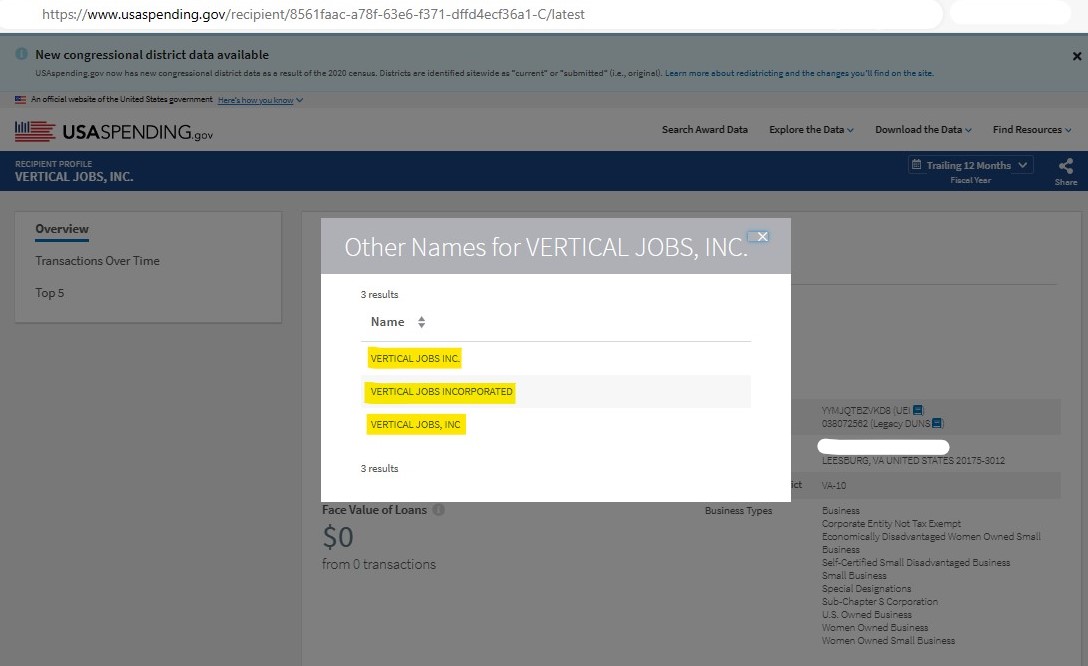Jump to the Top 5 section
The width and height of the screenshot is (1088, 666).
click(x=49, y=293)
